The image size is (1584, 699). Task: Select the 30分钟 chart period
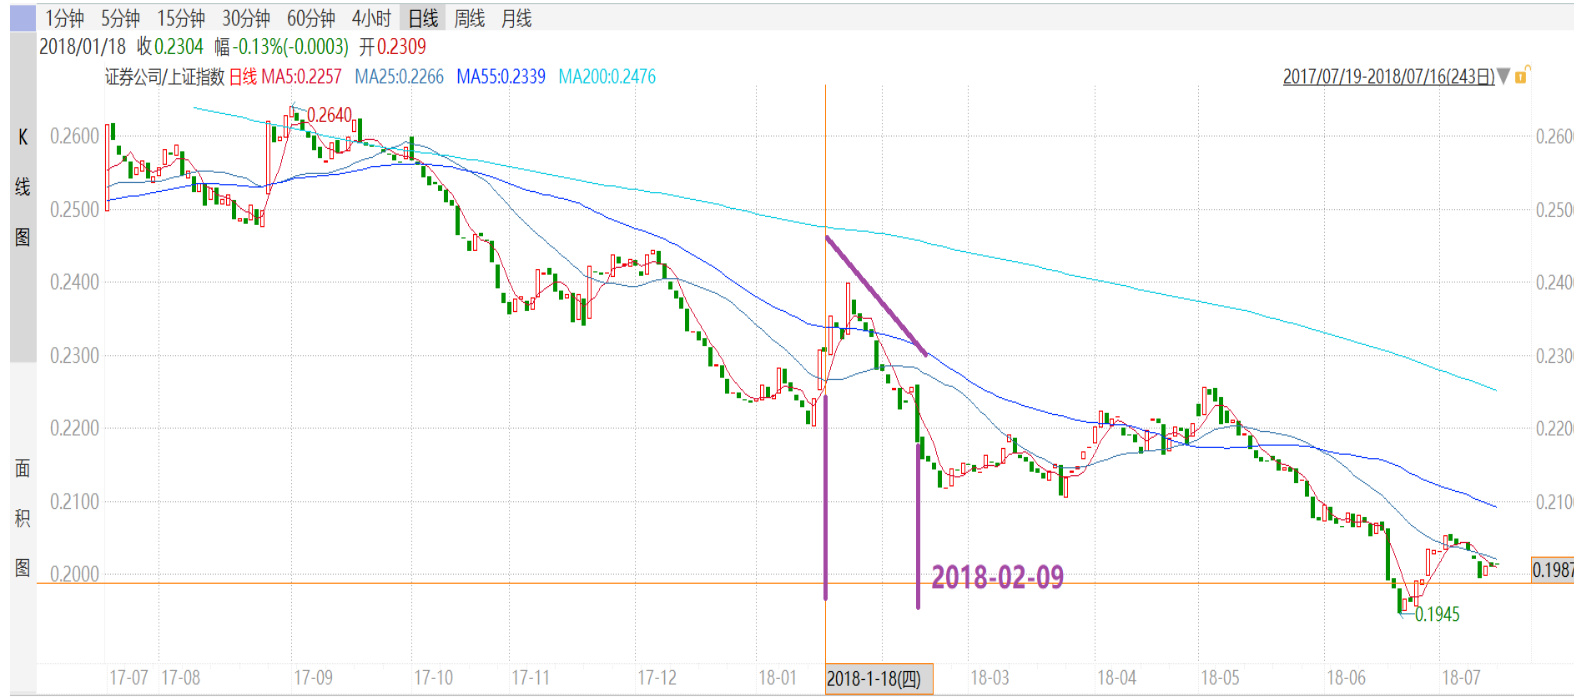pos(246,18)
